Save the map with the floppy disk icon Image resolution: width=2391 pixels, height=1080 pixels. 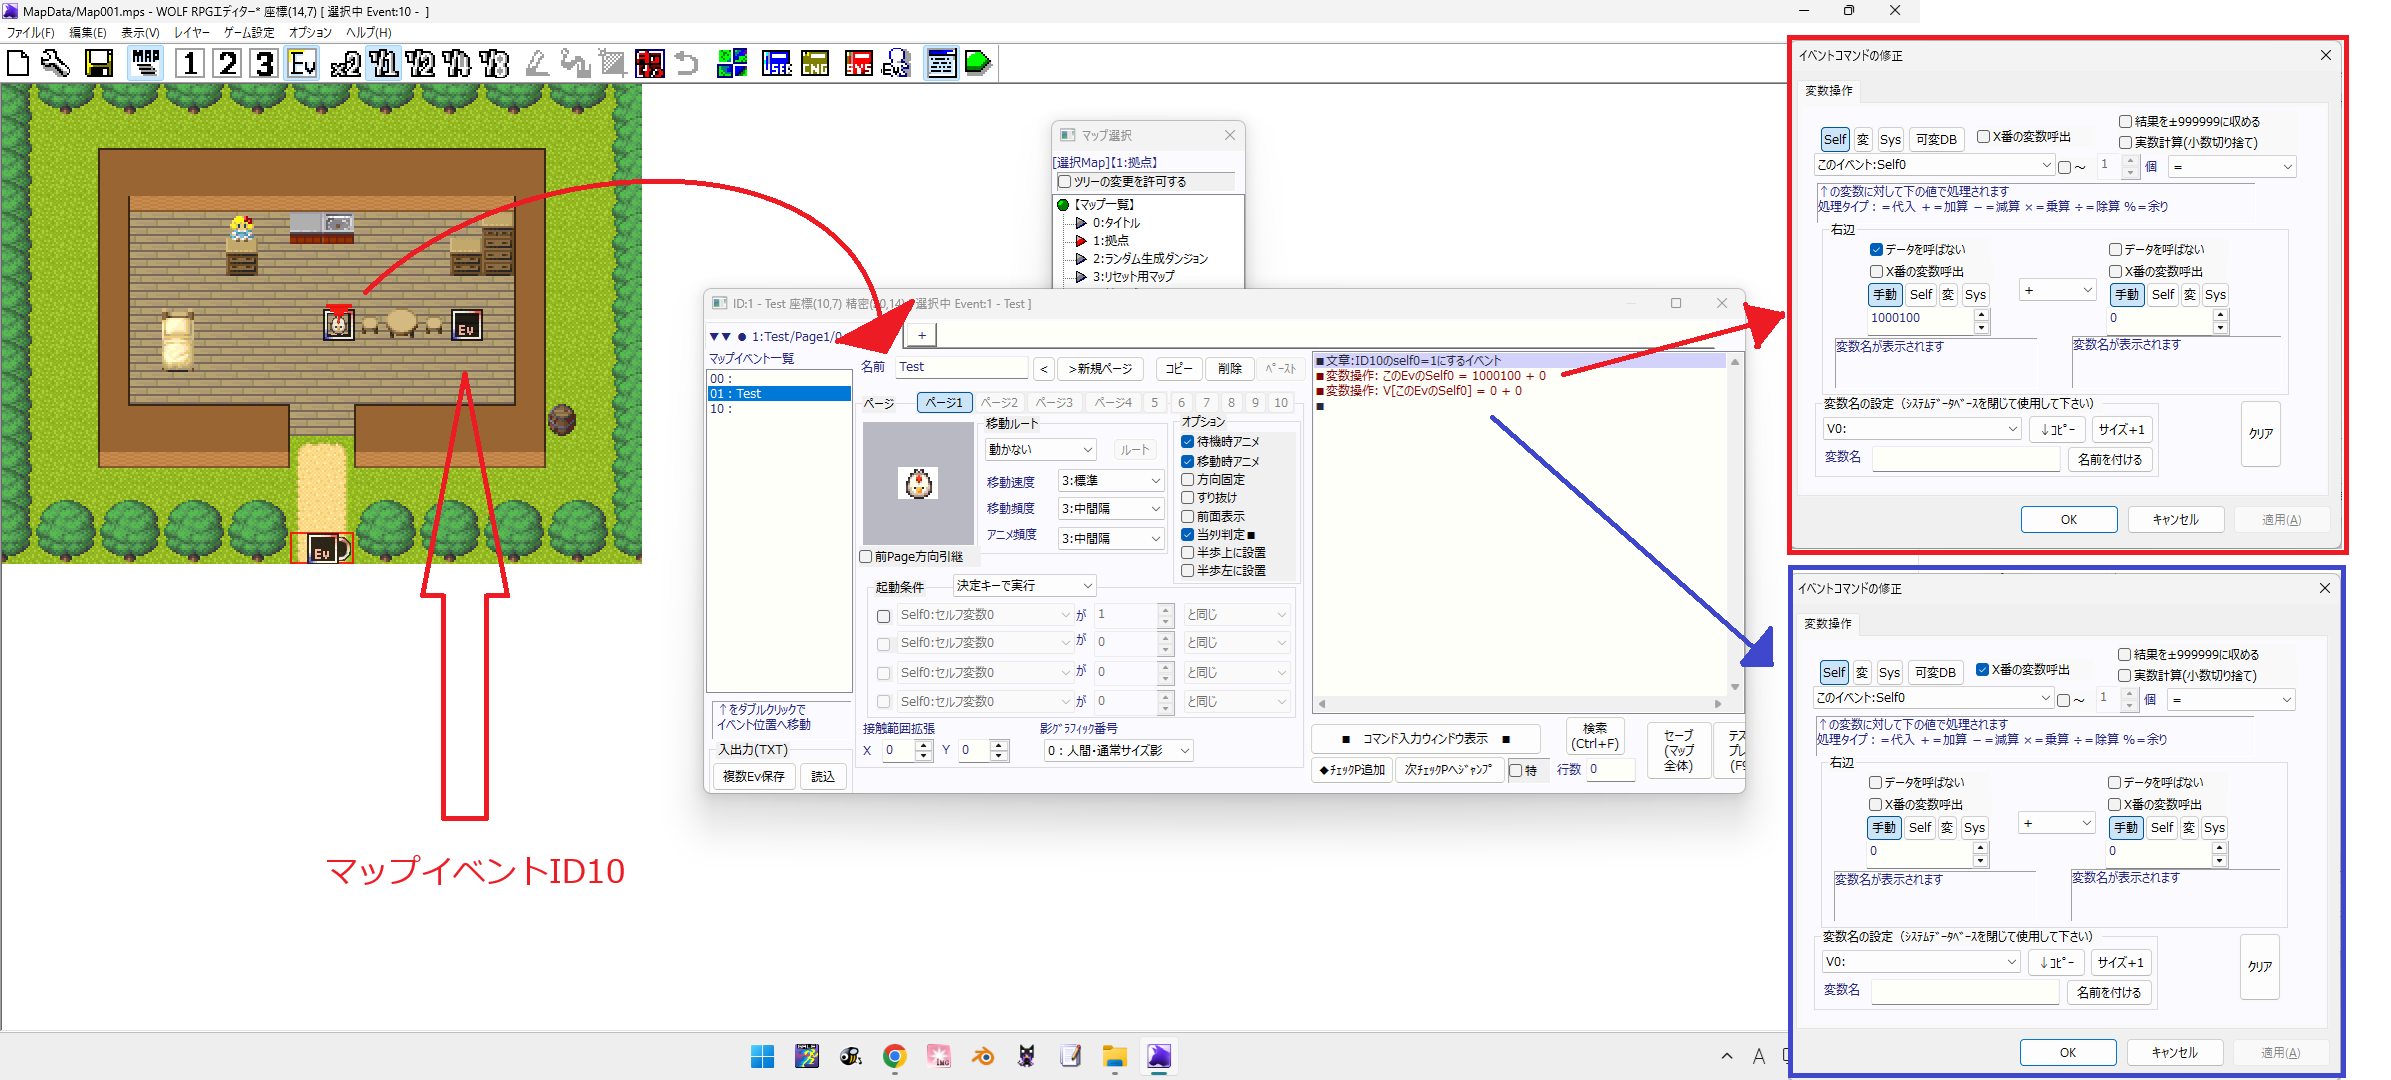[99, 64]
